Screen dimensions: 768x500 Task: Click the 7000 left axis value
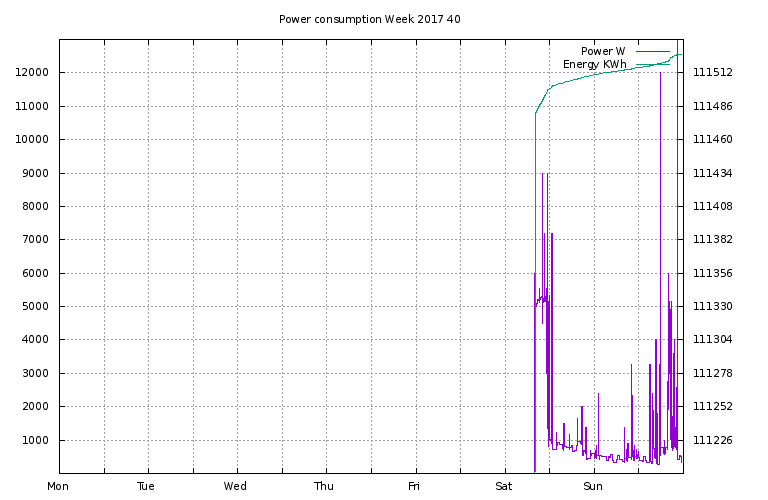coord(35,239)
